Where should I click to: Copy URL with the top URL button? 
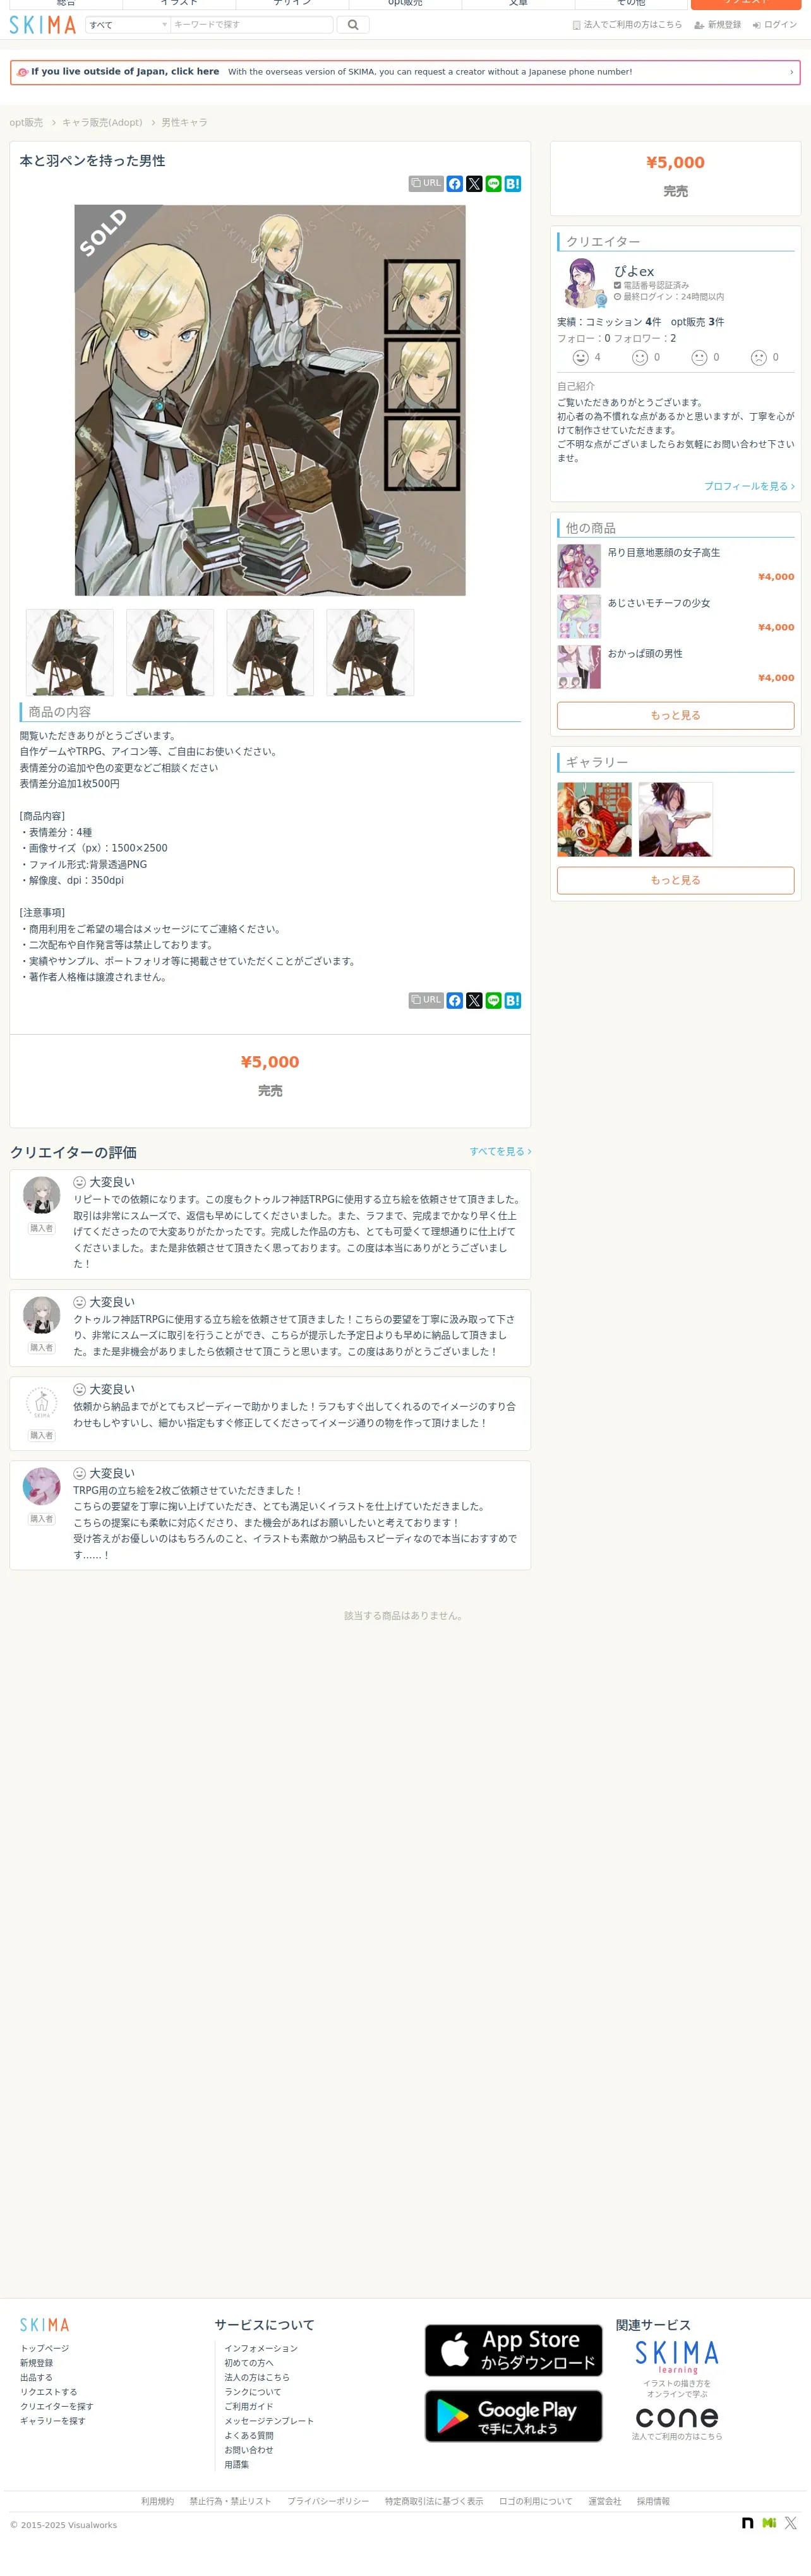pos(426,184)
